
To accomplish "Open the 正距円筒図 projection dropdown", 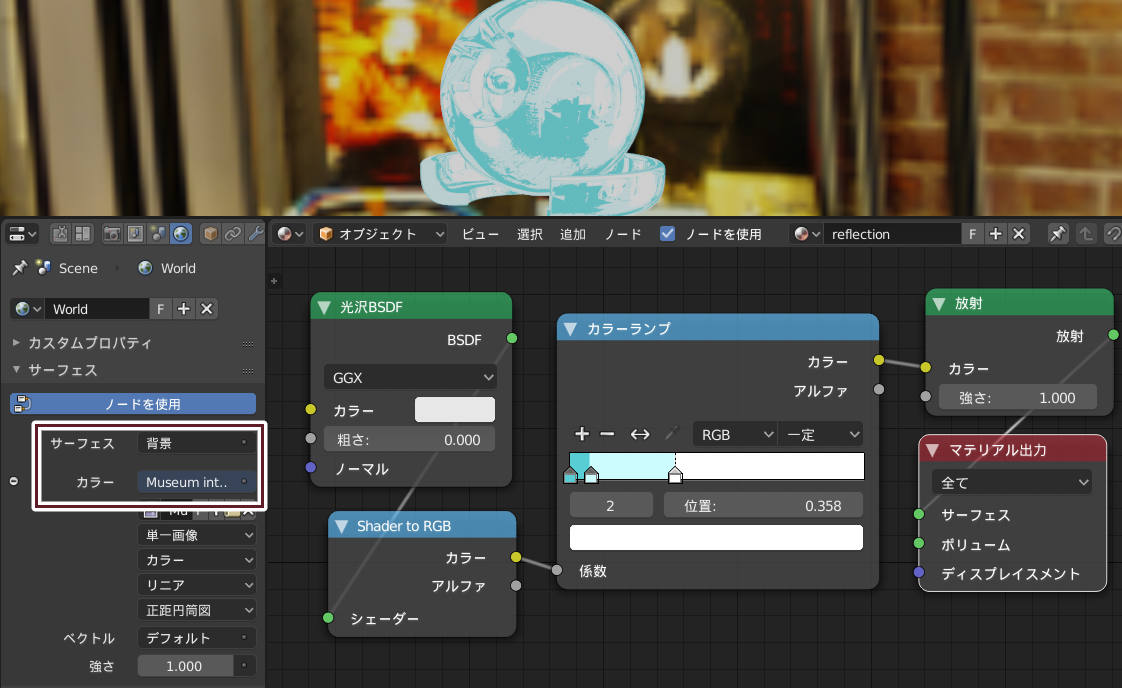I will [196, 610].
